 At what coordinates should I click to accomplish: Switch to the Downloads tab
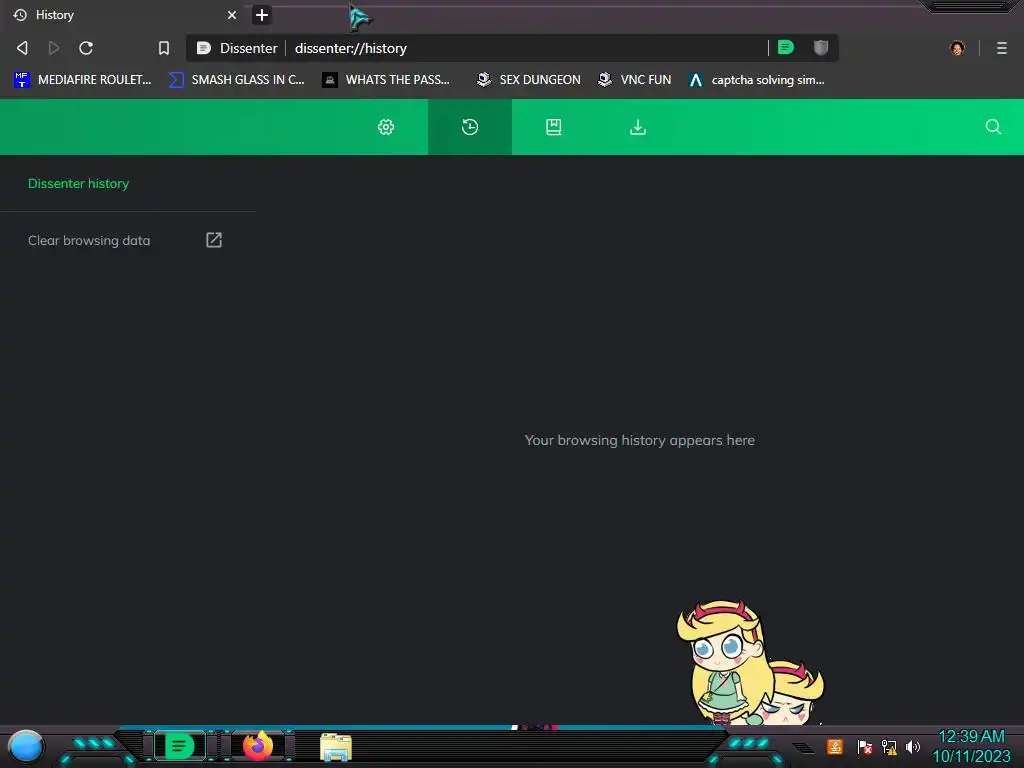click(637, 127)
